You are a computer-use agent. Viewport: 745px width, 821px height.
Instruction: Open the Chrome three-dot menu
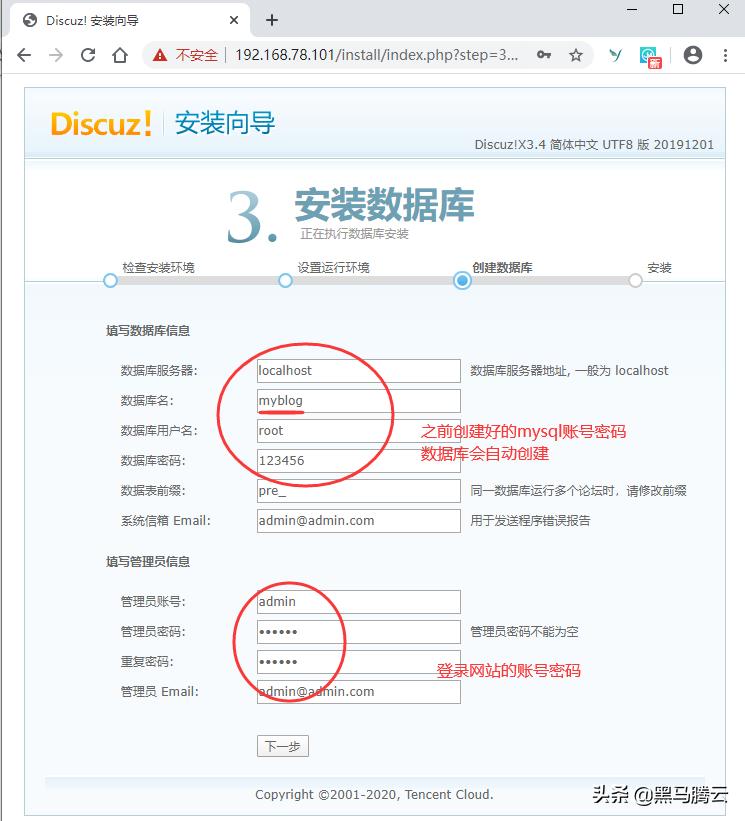[x=725, y=55]
